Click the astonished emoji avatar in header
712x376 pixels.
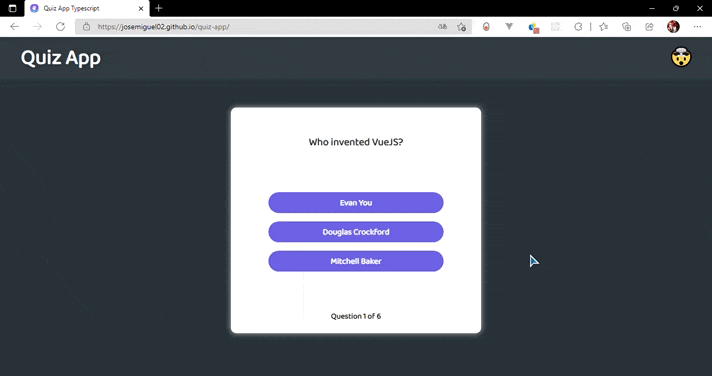coord(681,57)
